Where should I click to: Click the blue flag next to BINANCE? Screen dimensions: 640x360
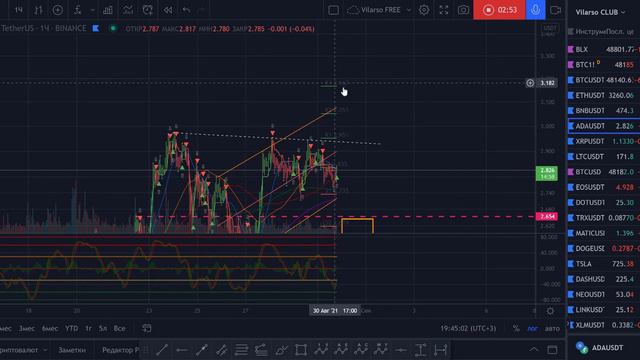point(96,28)
